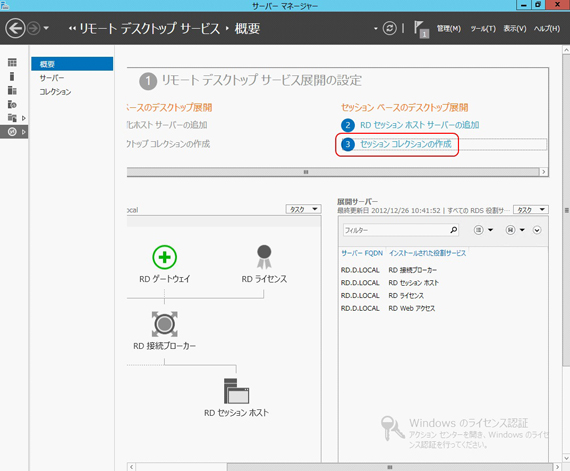Select the RD ライセンス row in server list

click(x=443, y=295)
